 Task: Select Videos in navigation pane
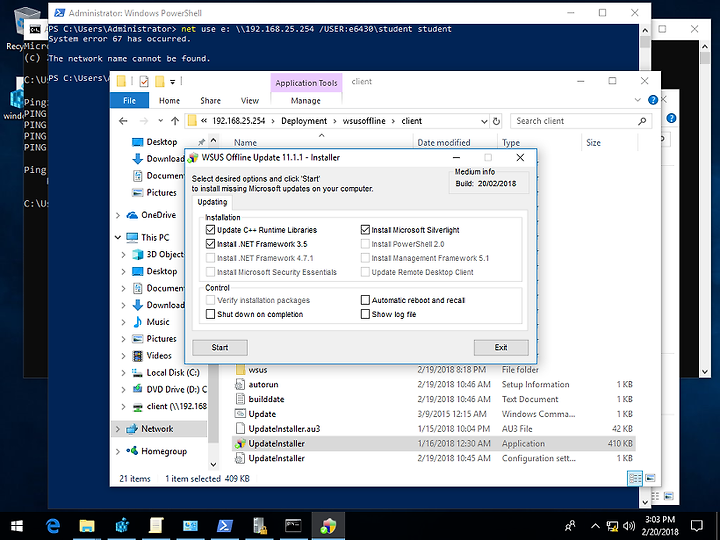[x=158, y=356]
